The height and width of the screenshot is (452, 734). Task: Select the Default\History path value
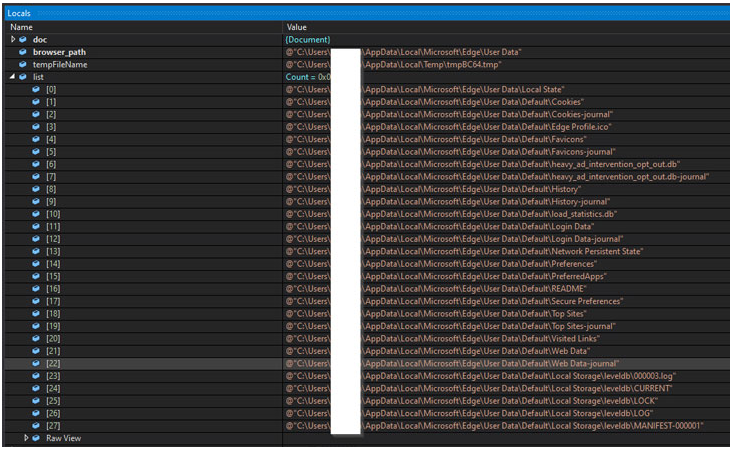433,189
